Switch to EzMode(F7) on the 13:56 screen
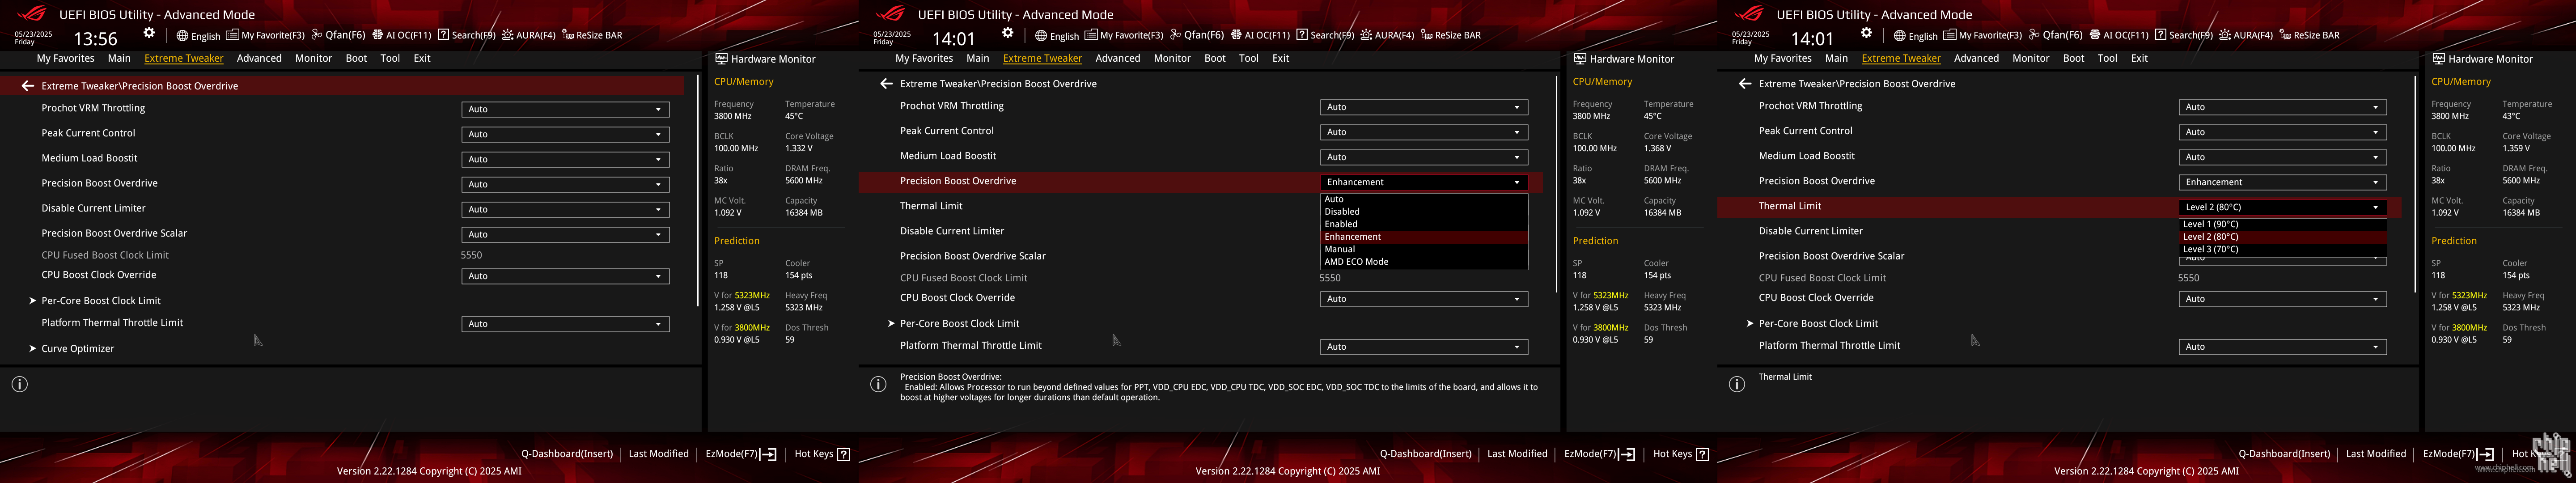The image size is (2576, 483). pyautogui.click(x=741, y=454)
